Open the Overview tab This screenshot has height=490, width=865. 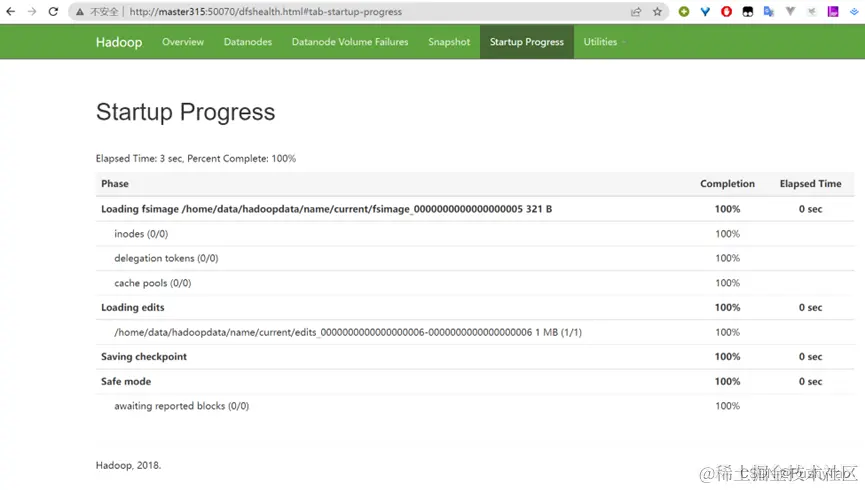183,42
